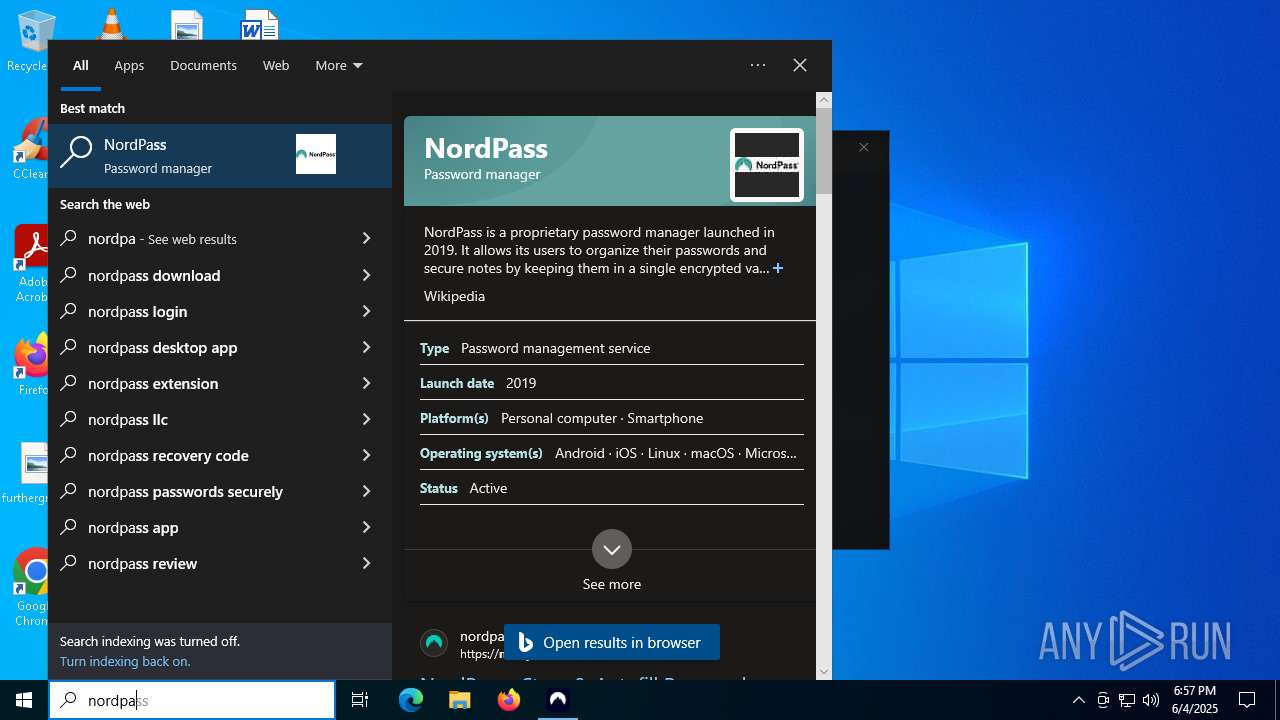This screenshot has width=1280, height=720.
Task: Open the nordpass web result icon
Action: [434, 643]
